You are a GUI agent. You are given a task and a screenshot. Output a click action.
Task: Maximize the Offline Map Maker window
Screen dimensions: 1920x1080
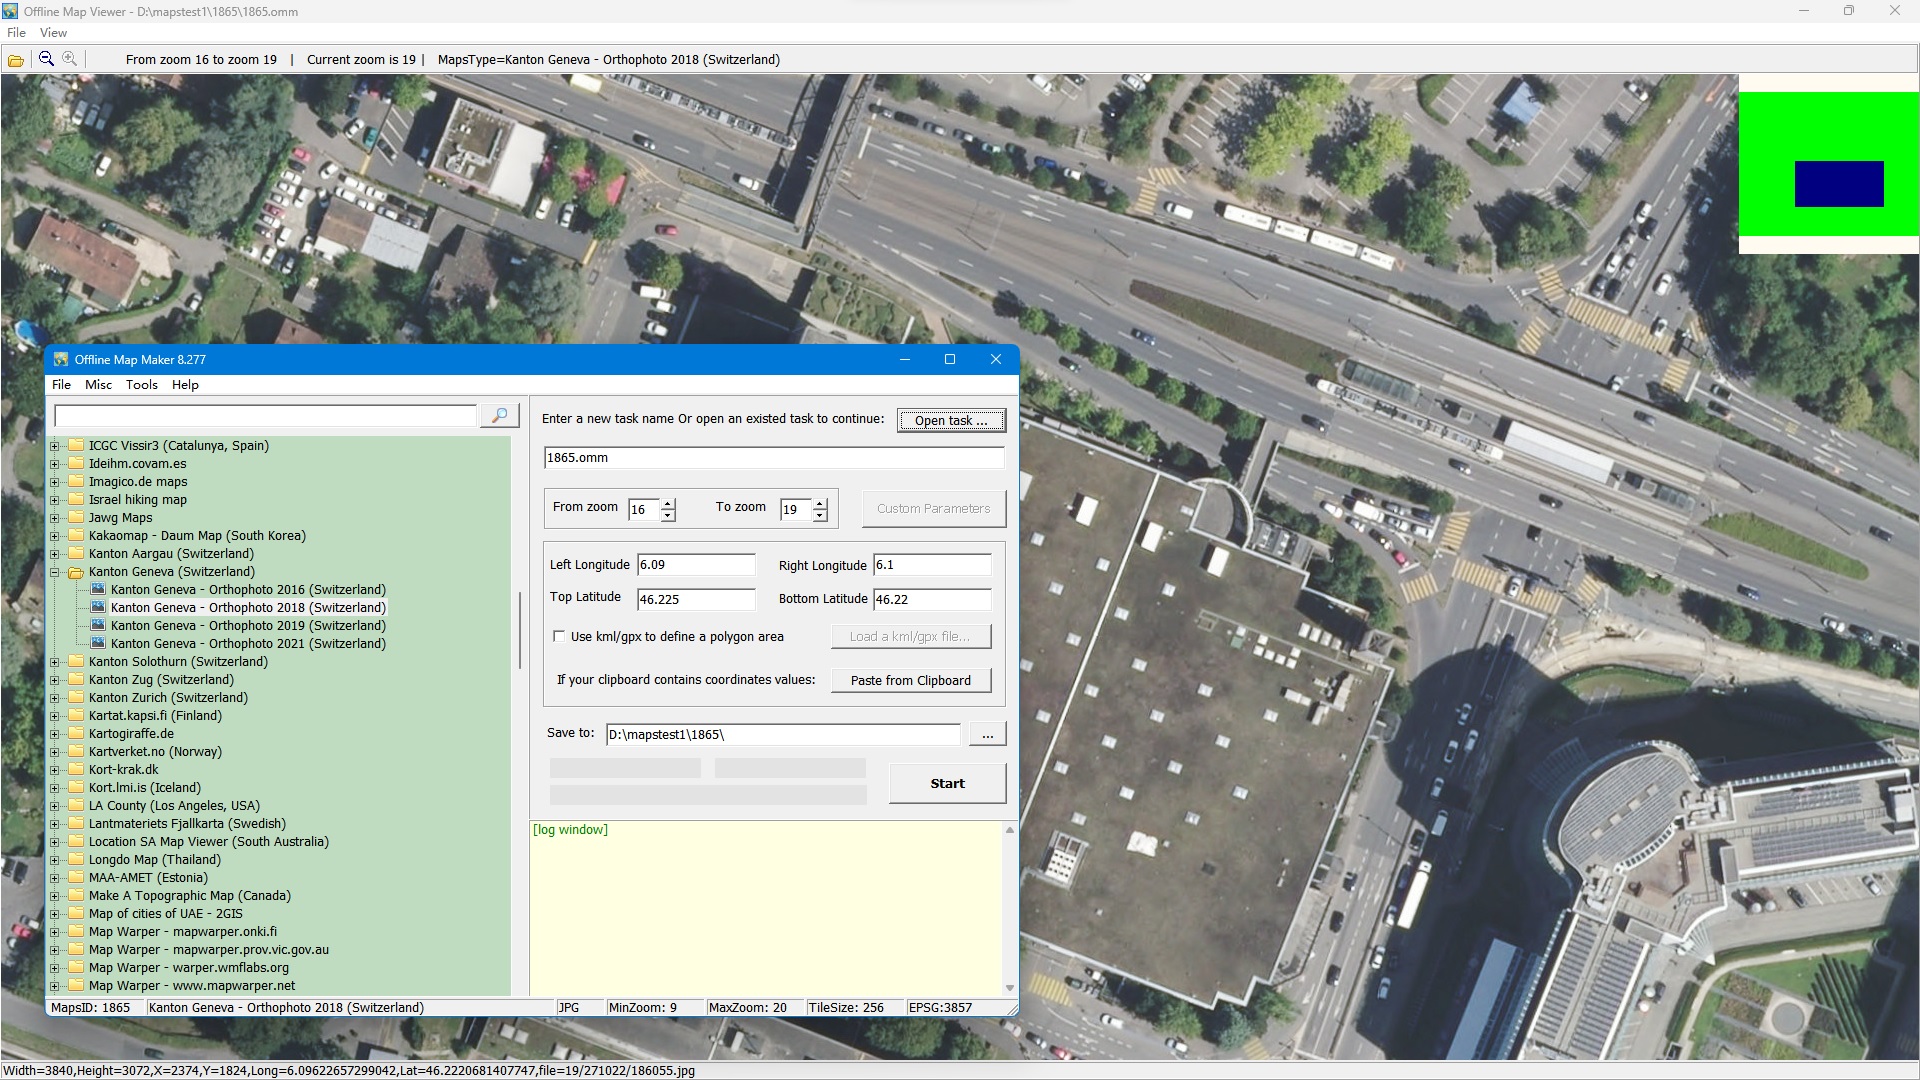click(950, 360)
